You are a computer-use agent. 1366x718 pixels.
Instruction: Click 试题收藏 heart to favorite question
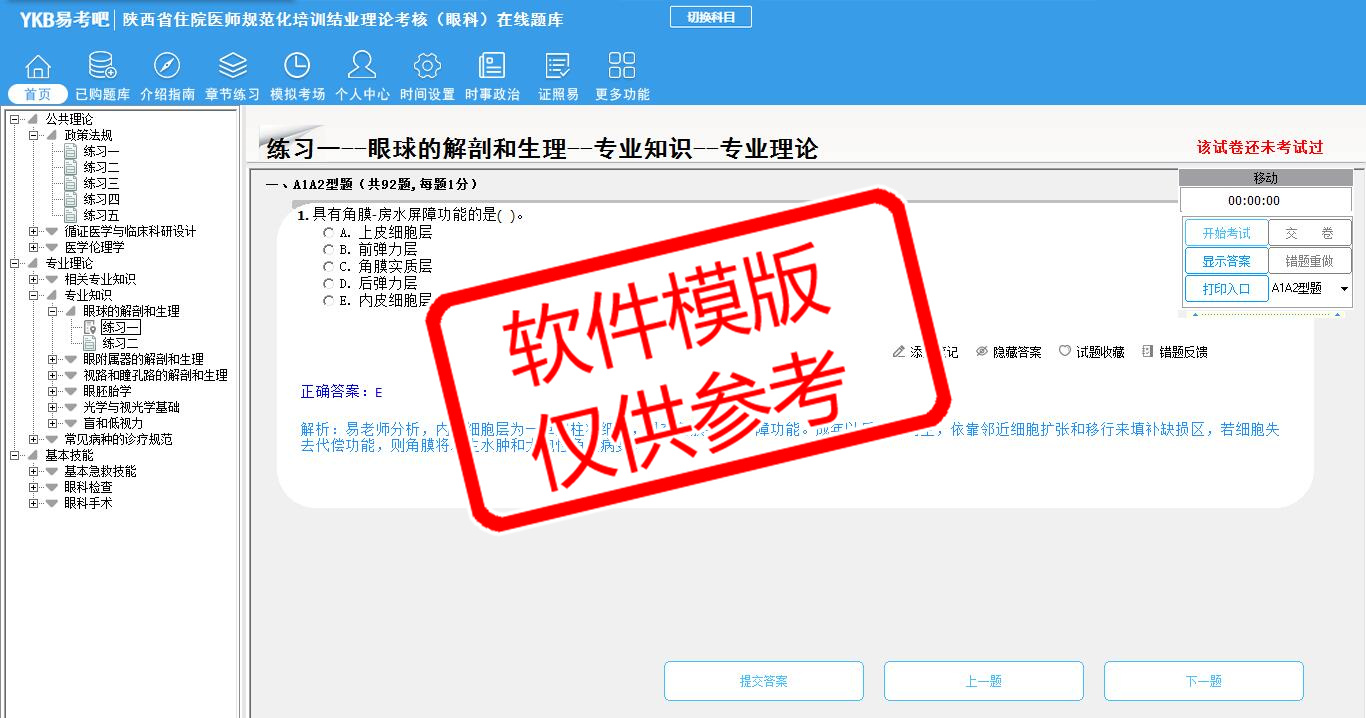click(x=1091, y=352)
